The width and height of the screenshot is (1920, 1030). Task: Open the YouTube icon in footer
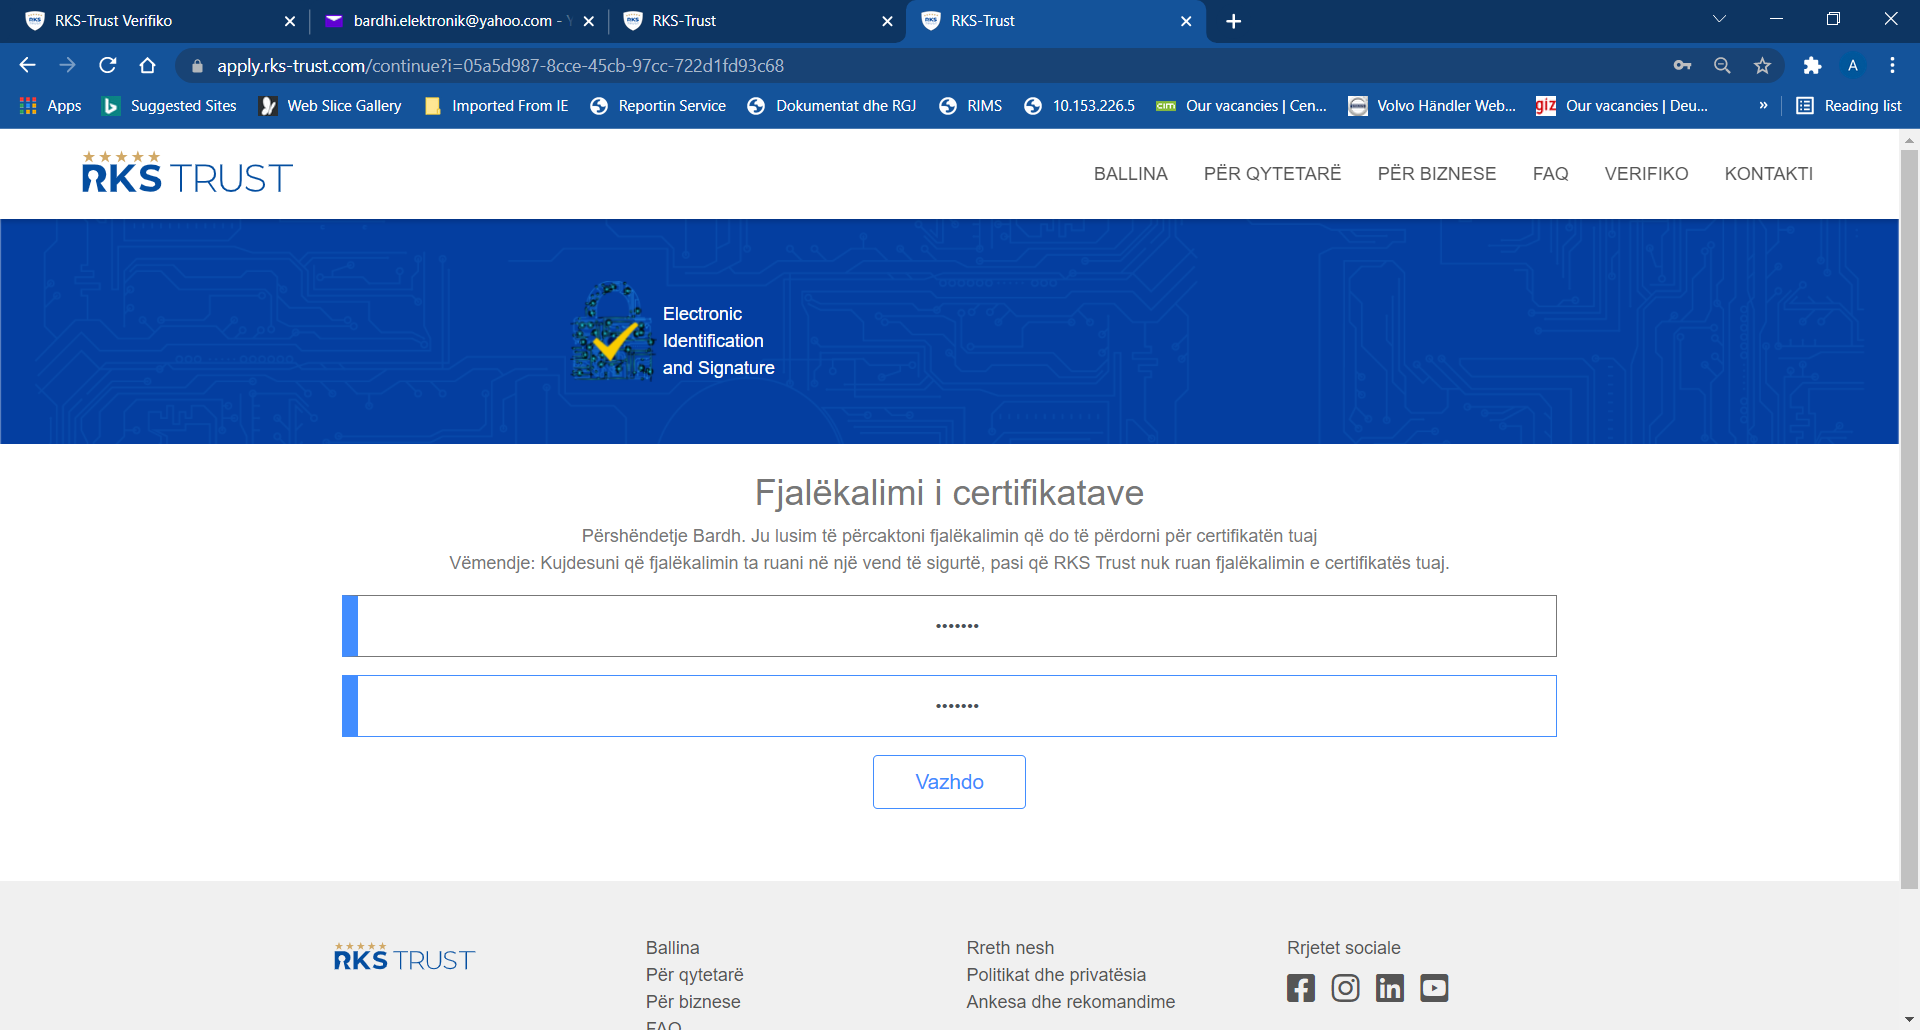coord(1434,988)
